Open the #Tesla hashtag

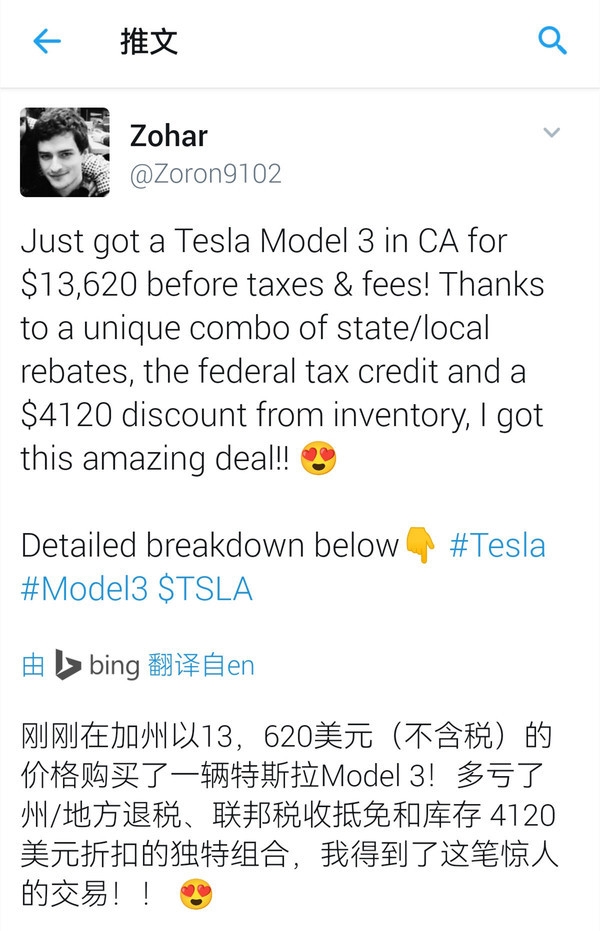click(498, 545)
